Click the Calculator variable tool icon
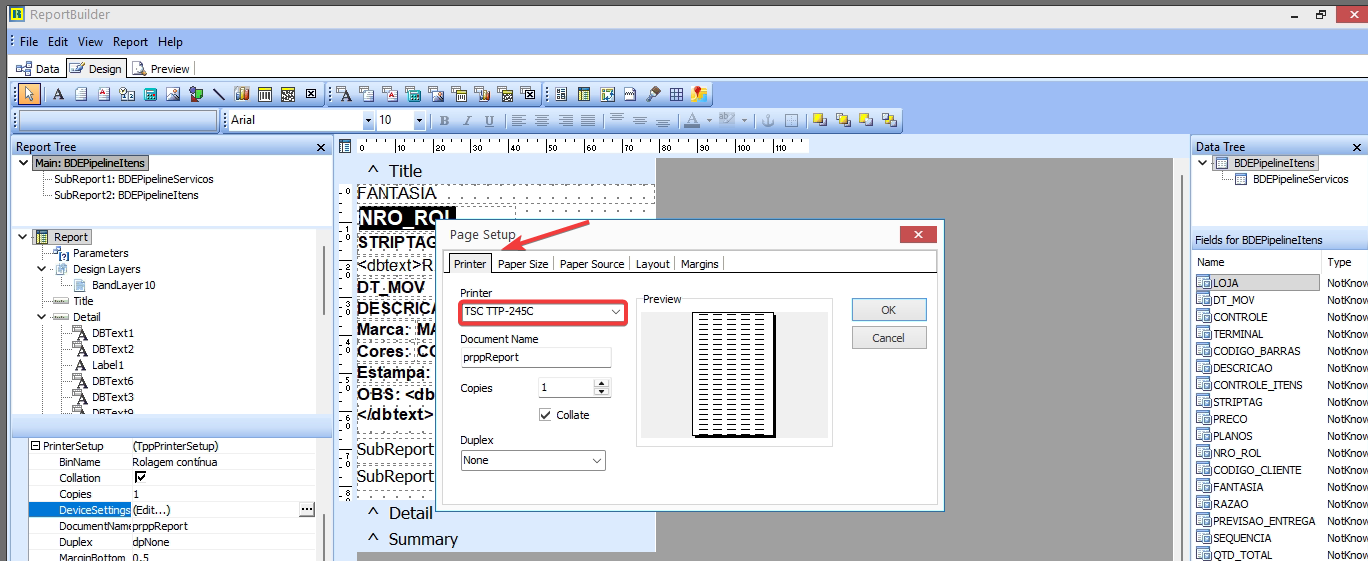The image size is (1368, 561). point(150,94)
